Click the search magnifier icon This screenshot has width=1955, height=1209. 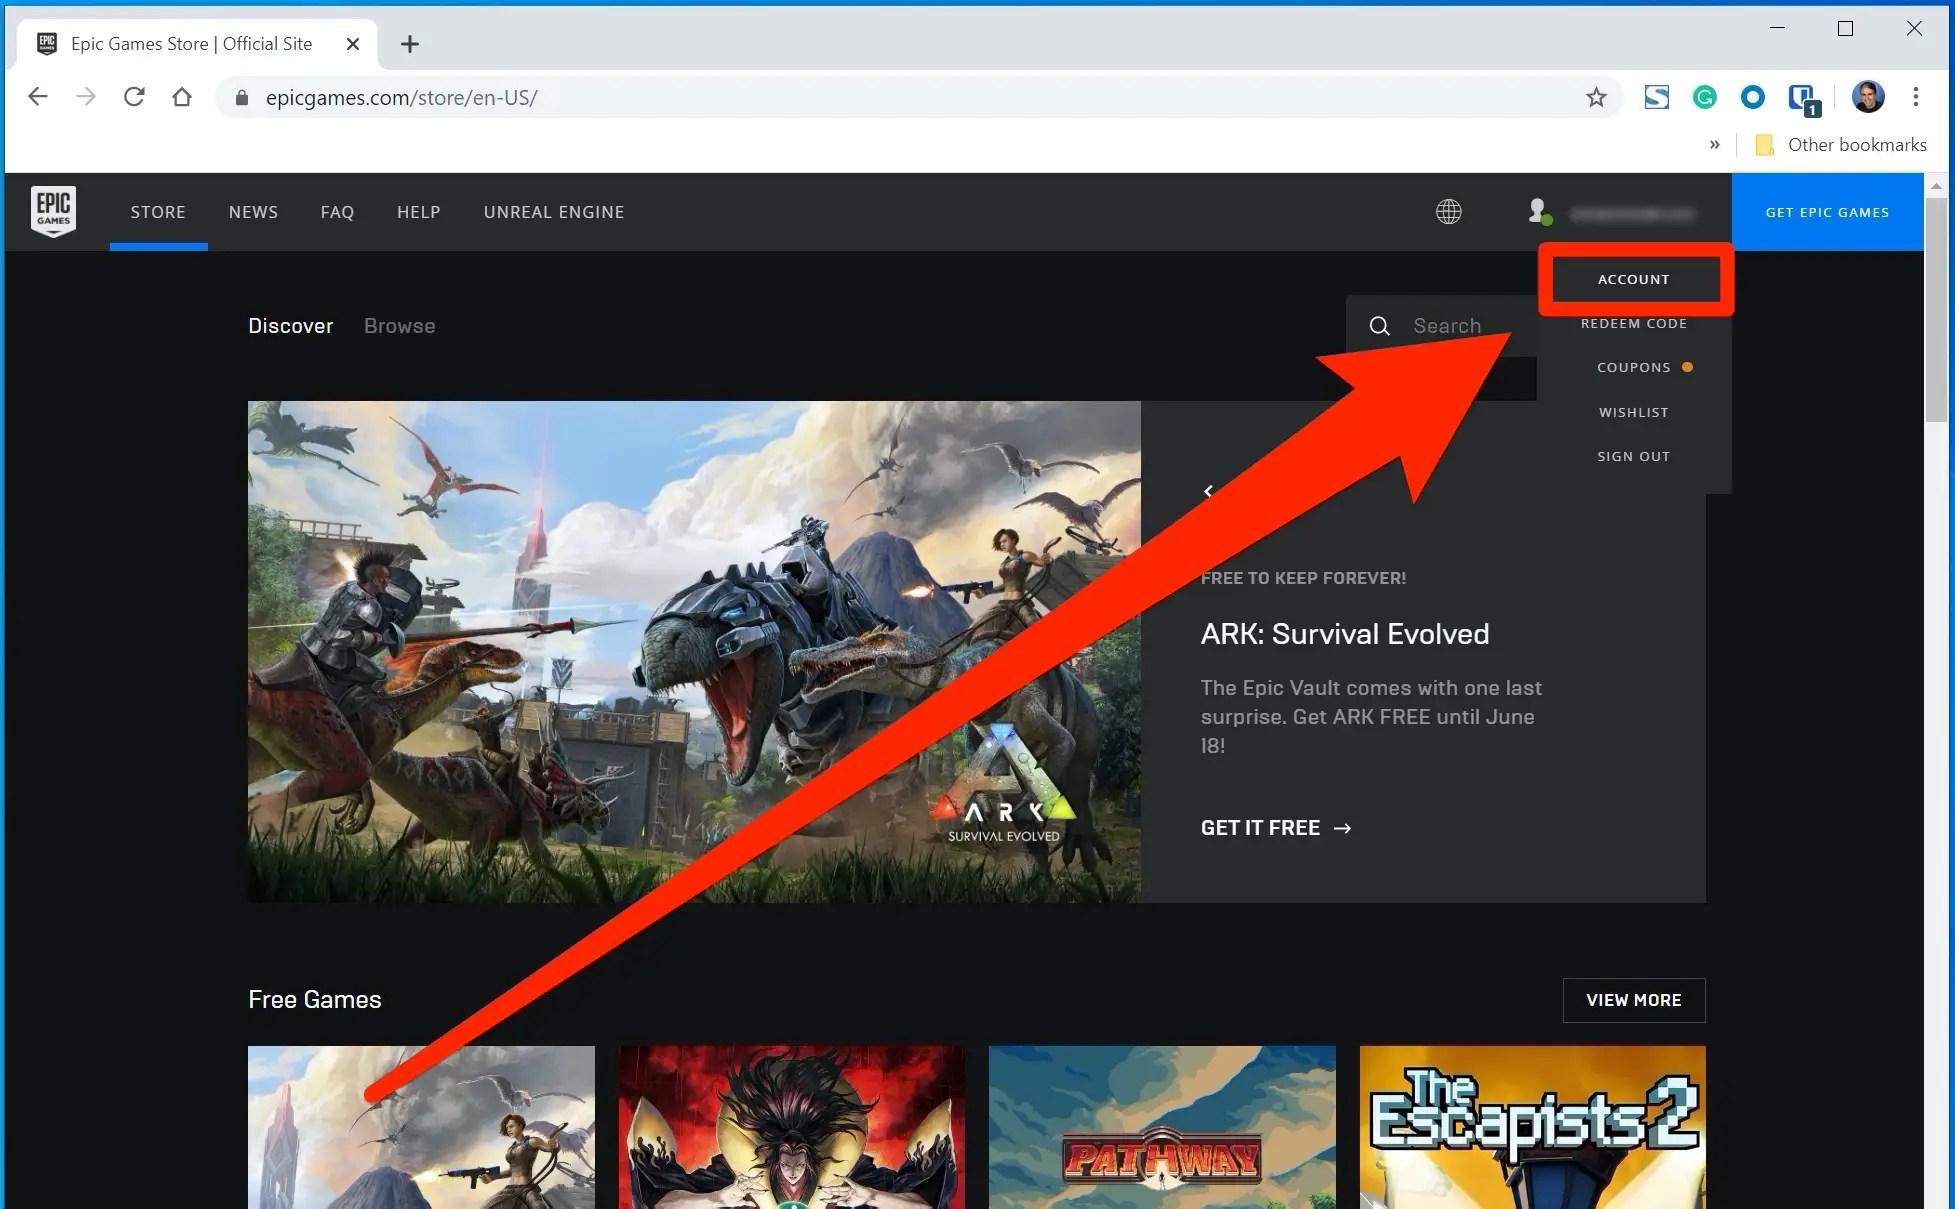1379,326
